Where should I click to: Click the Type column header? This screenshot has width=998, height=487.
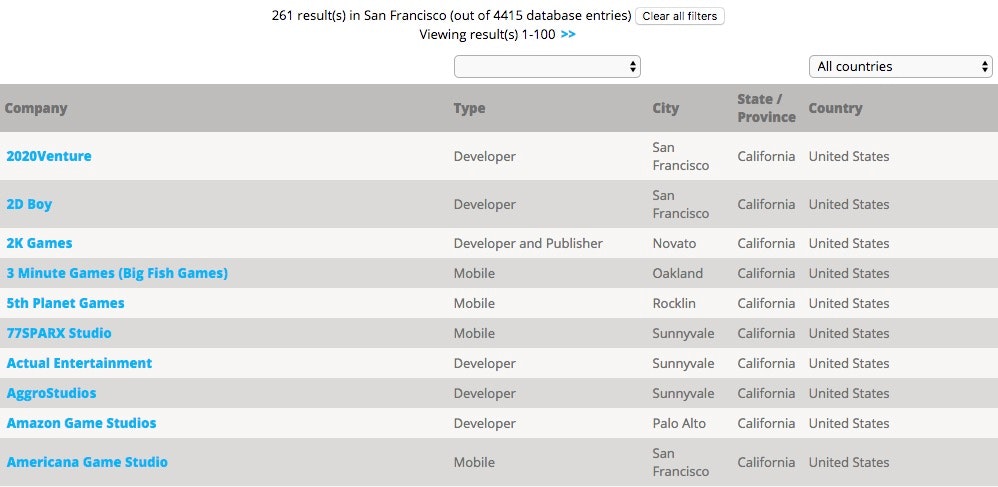pos(470,108)
